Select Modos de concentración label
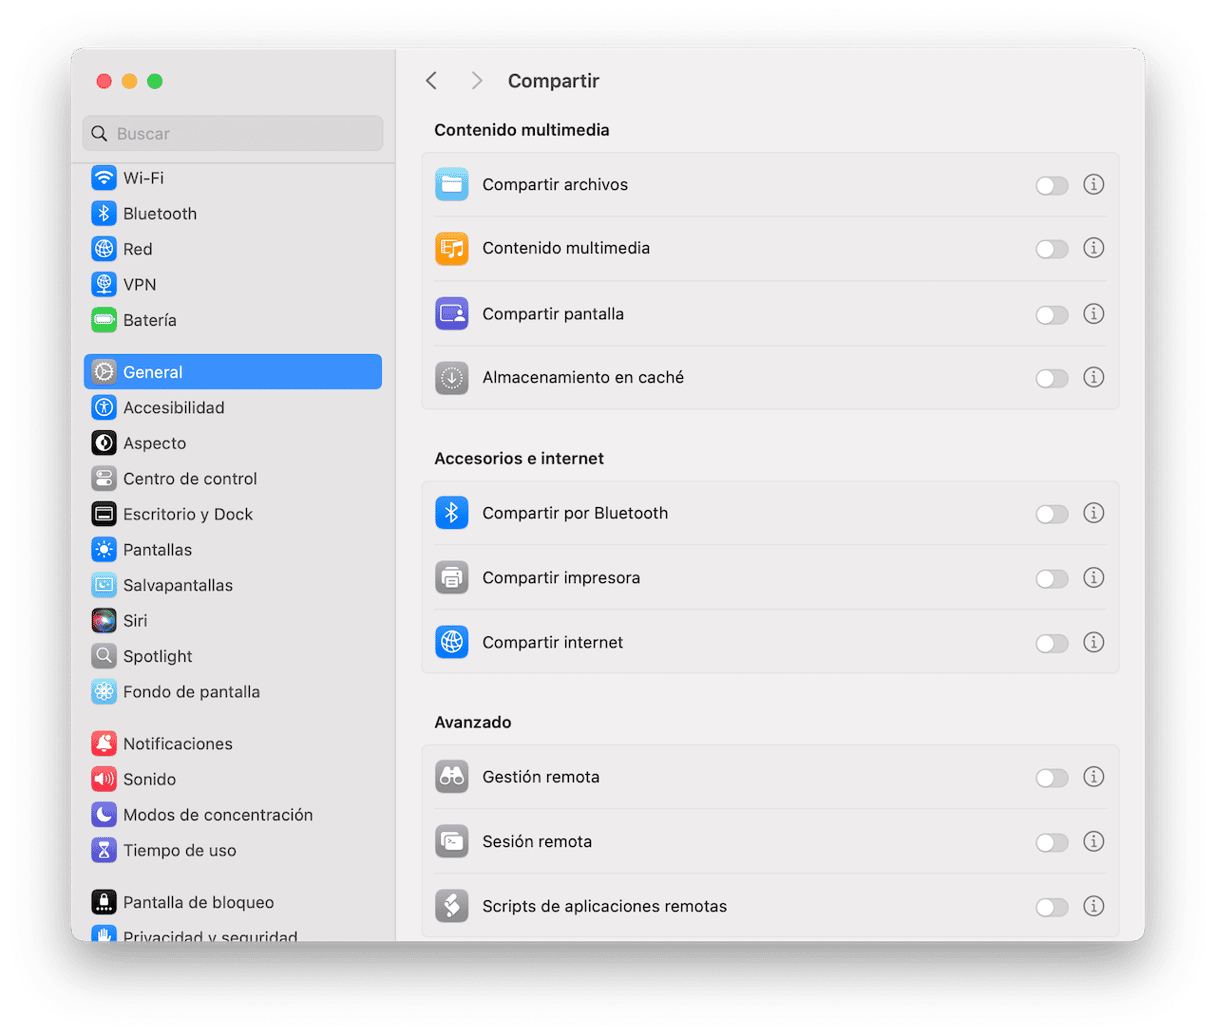This screenshot has width=1216, height=1035. [x=218, y=815]
